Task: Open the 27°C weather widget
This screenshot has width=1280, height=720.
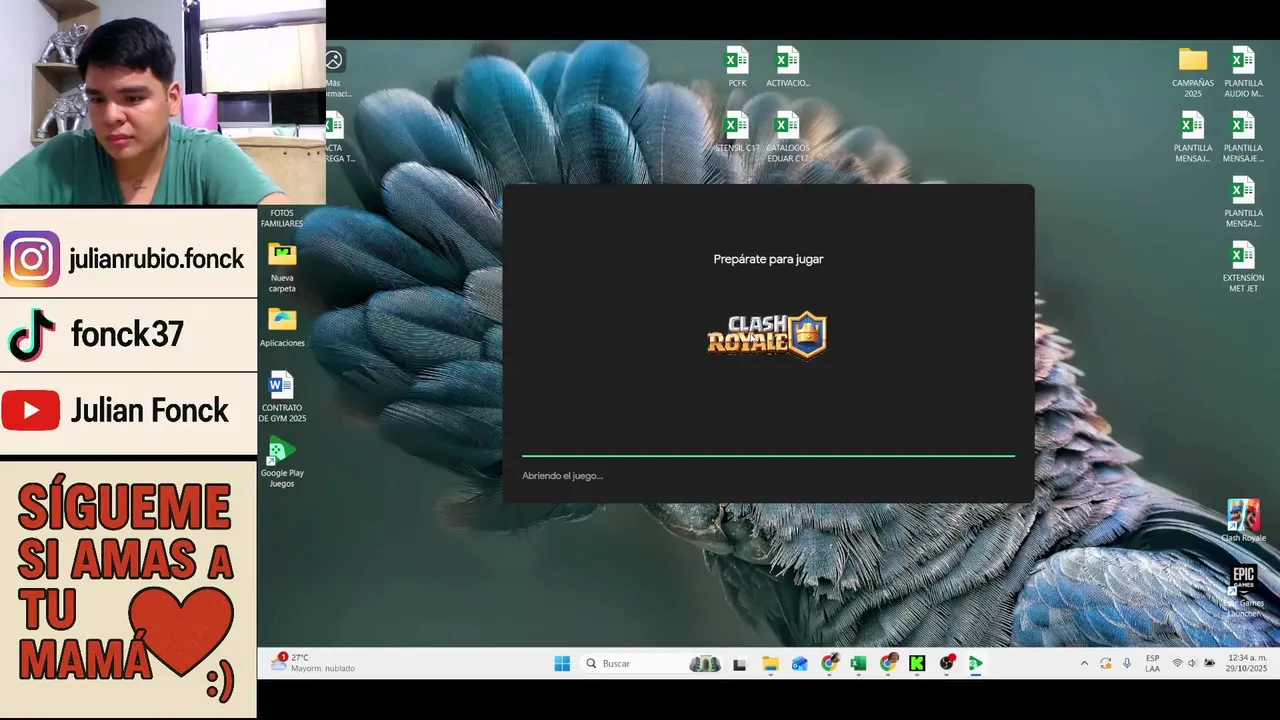Action: pyautogui.click(x=313, y=663)
